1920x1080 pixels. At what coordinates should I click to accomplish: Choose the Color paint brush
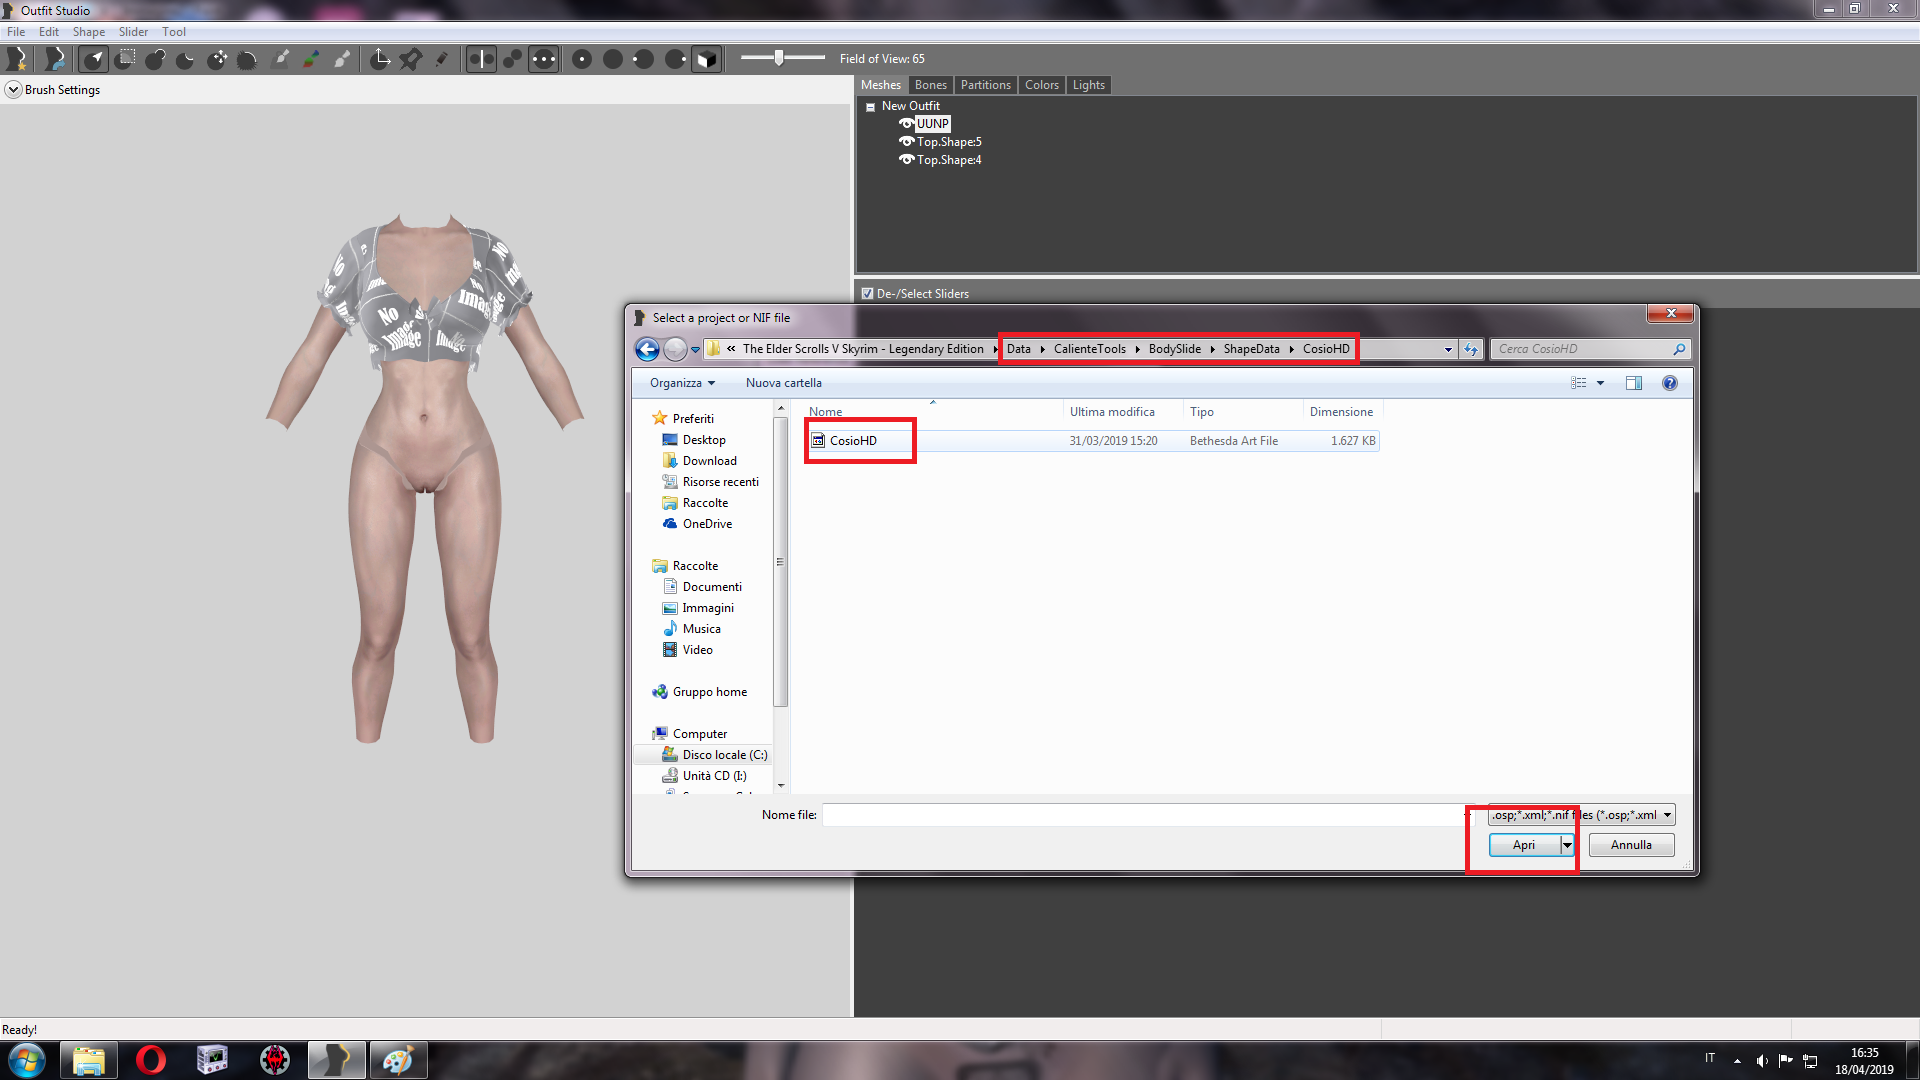coord(311,59)
